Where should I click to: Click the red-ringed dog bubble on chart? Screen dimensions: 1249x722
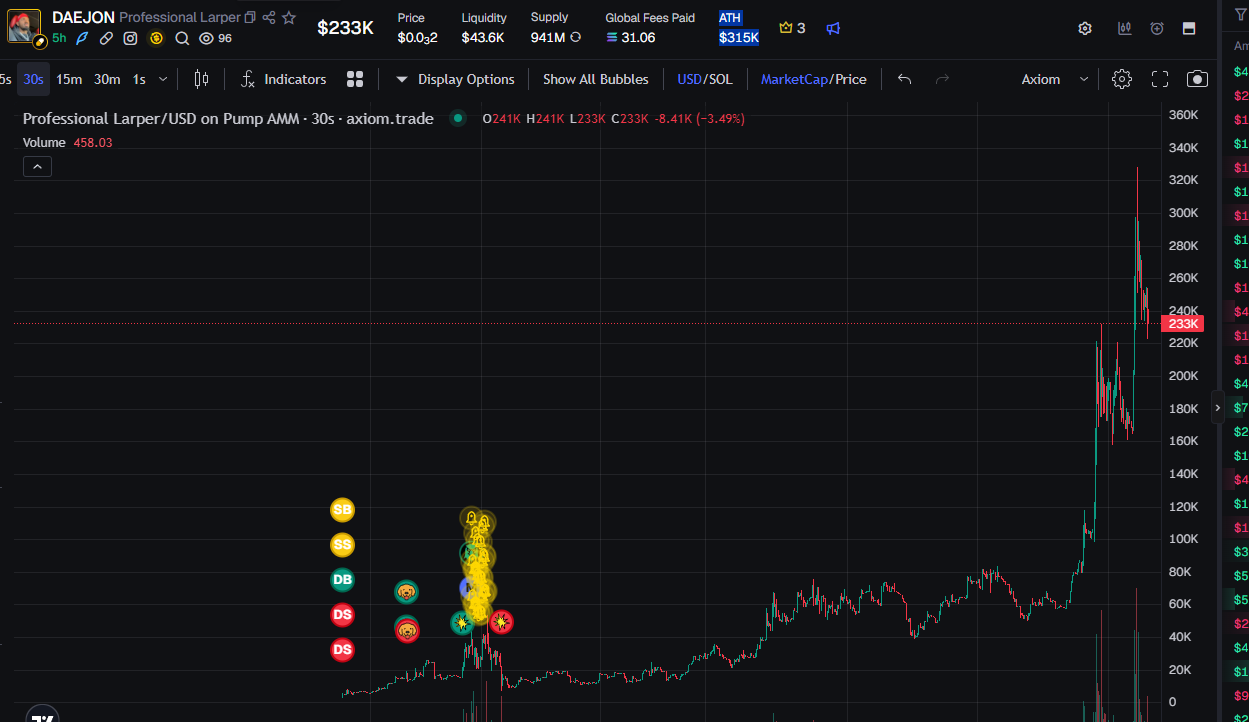pyautogui.click(x=407, y=630)
